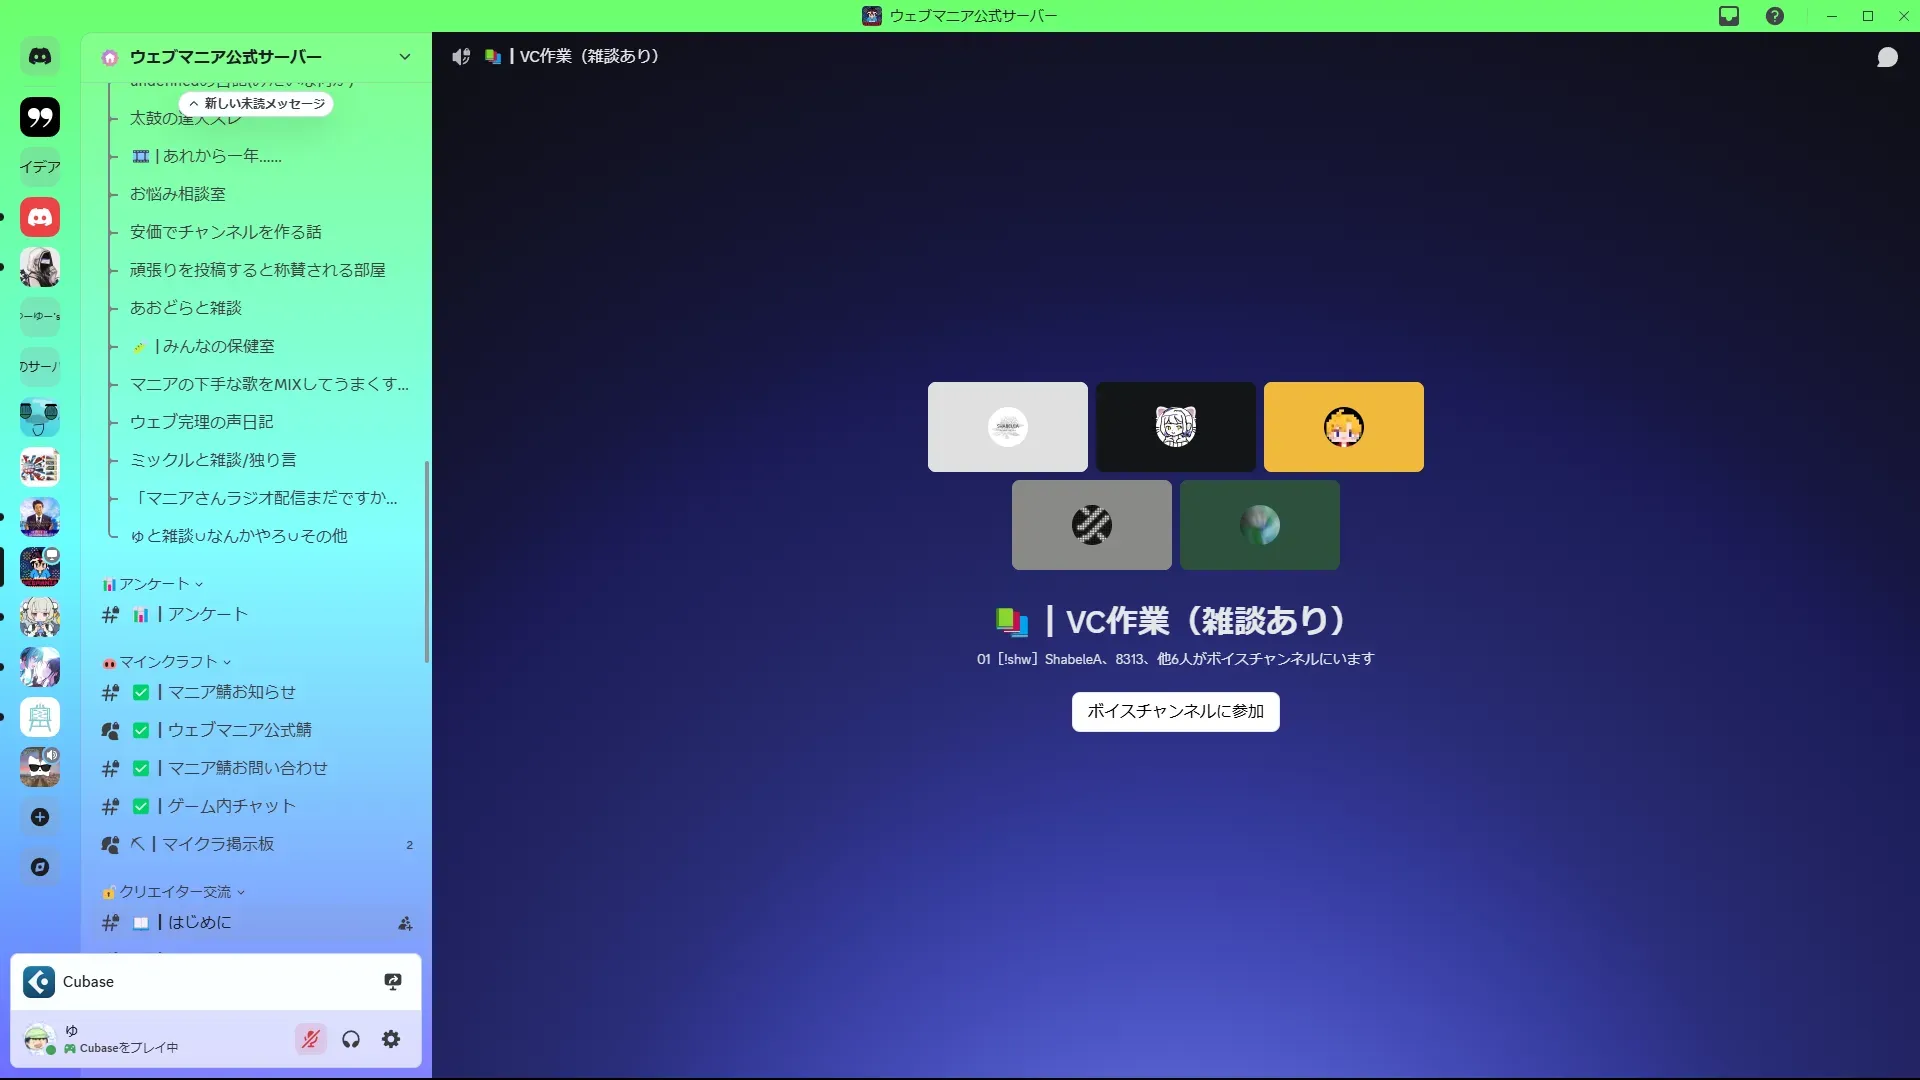Show the voice channel chat bubble icon

pos(1887,57)
